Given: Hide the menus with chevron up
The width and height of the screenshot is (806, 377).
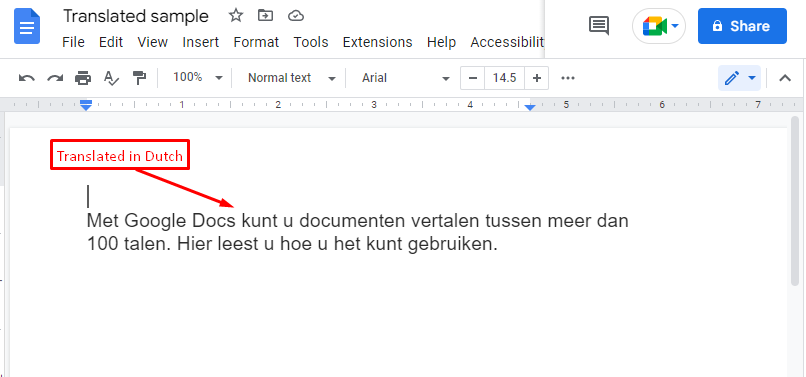Looking at the screenshot, I should (785, 78).
